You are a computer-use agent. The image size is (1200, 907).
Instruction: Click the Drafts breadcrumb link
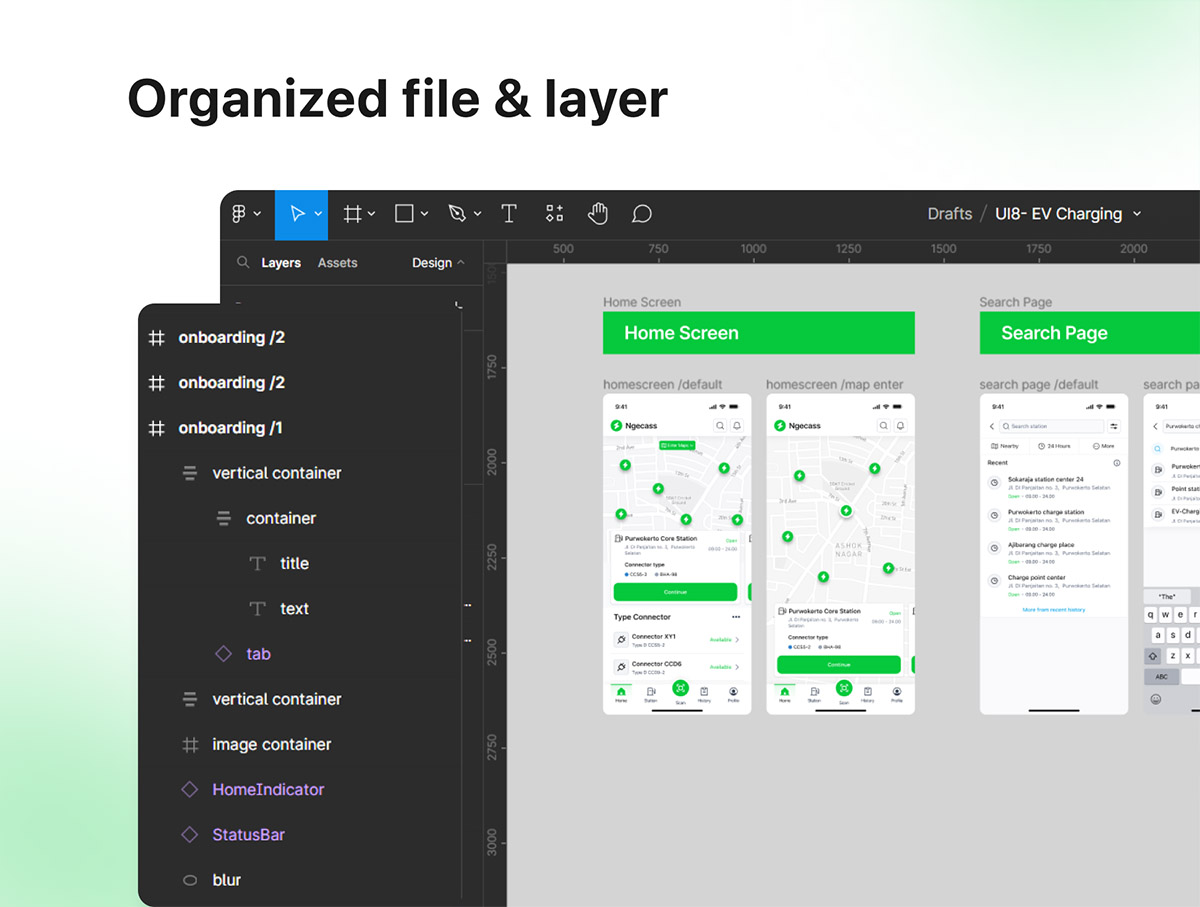point(949,214)
